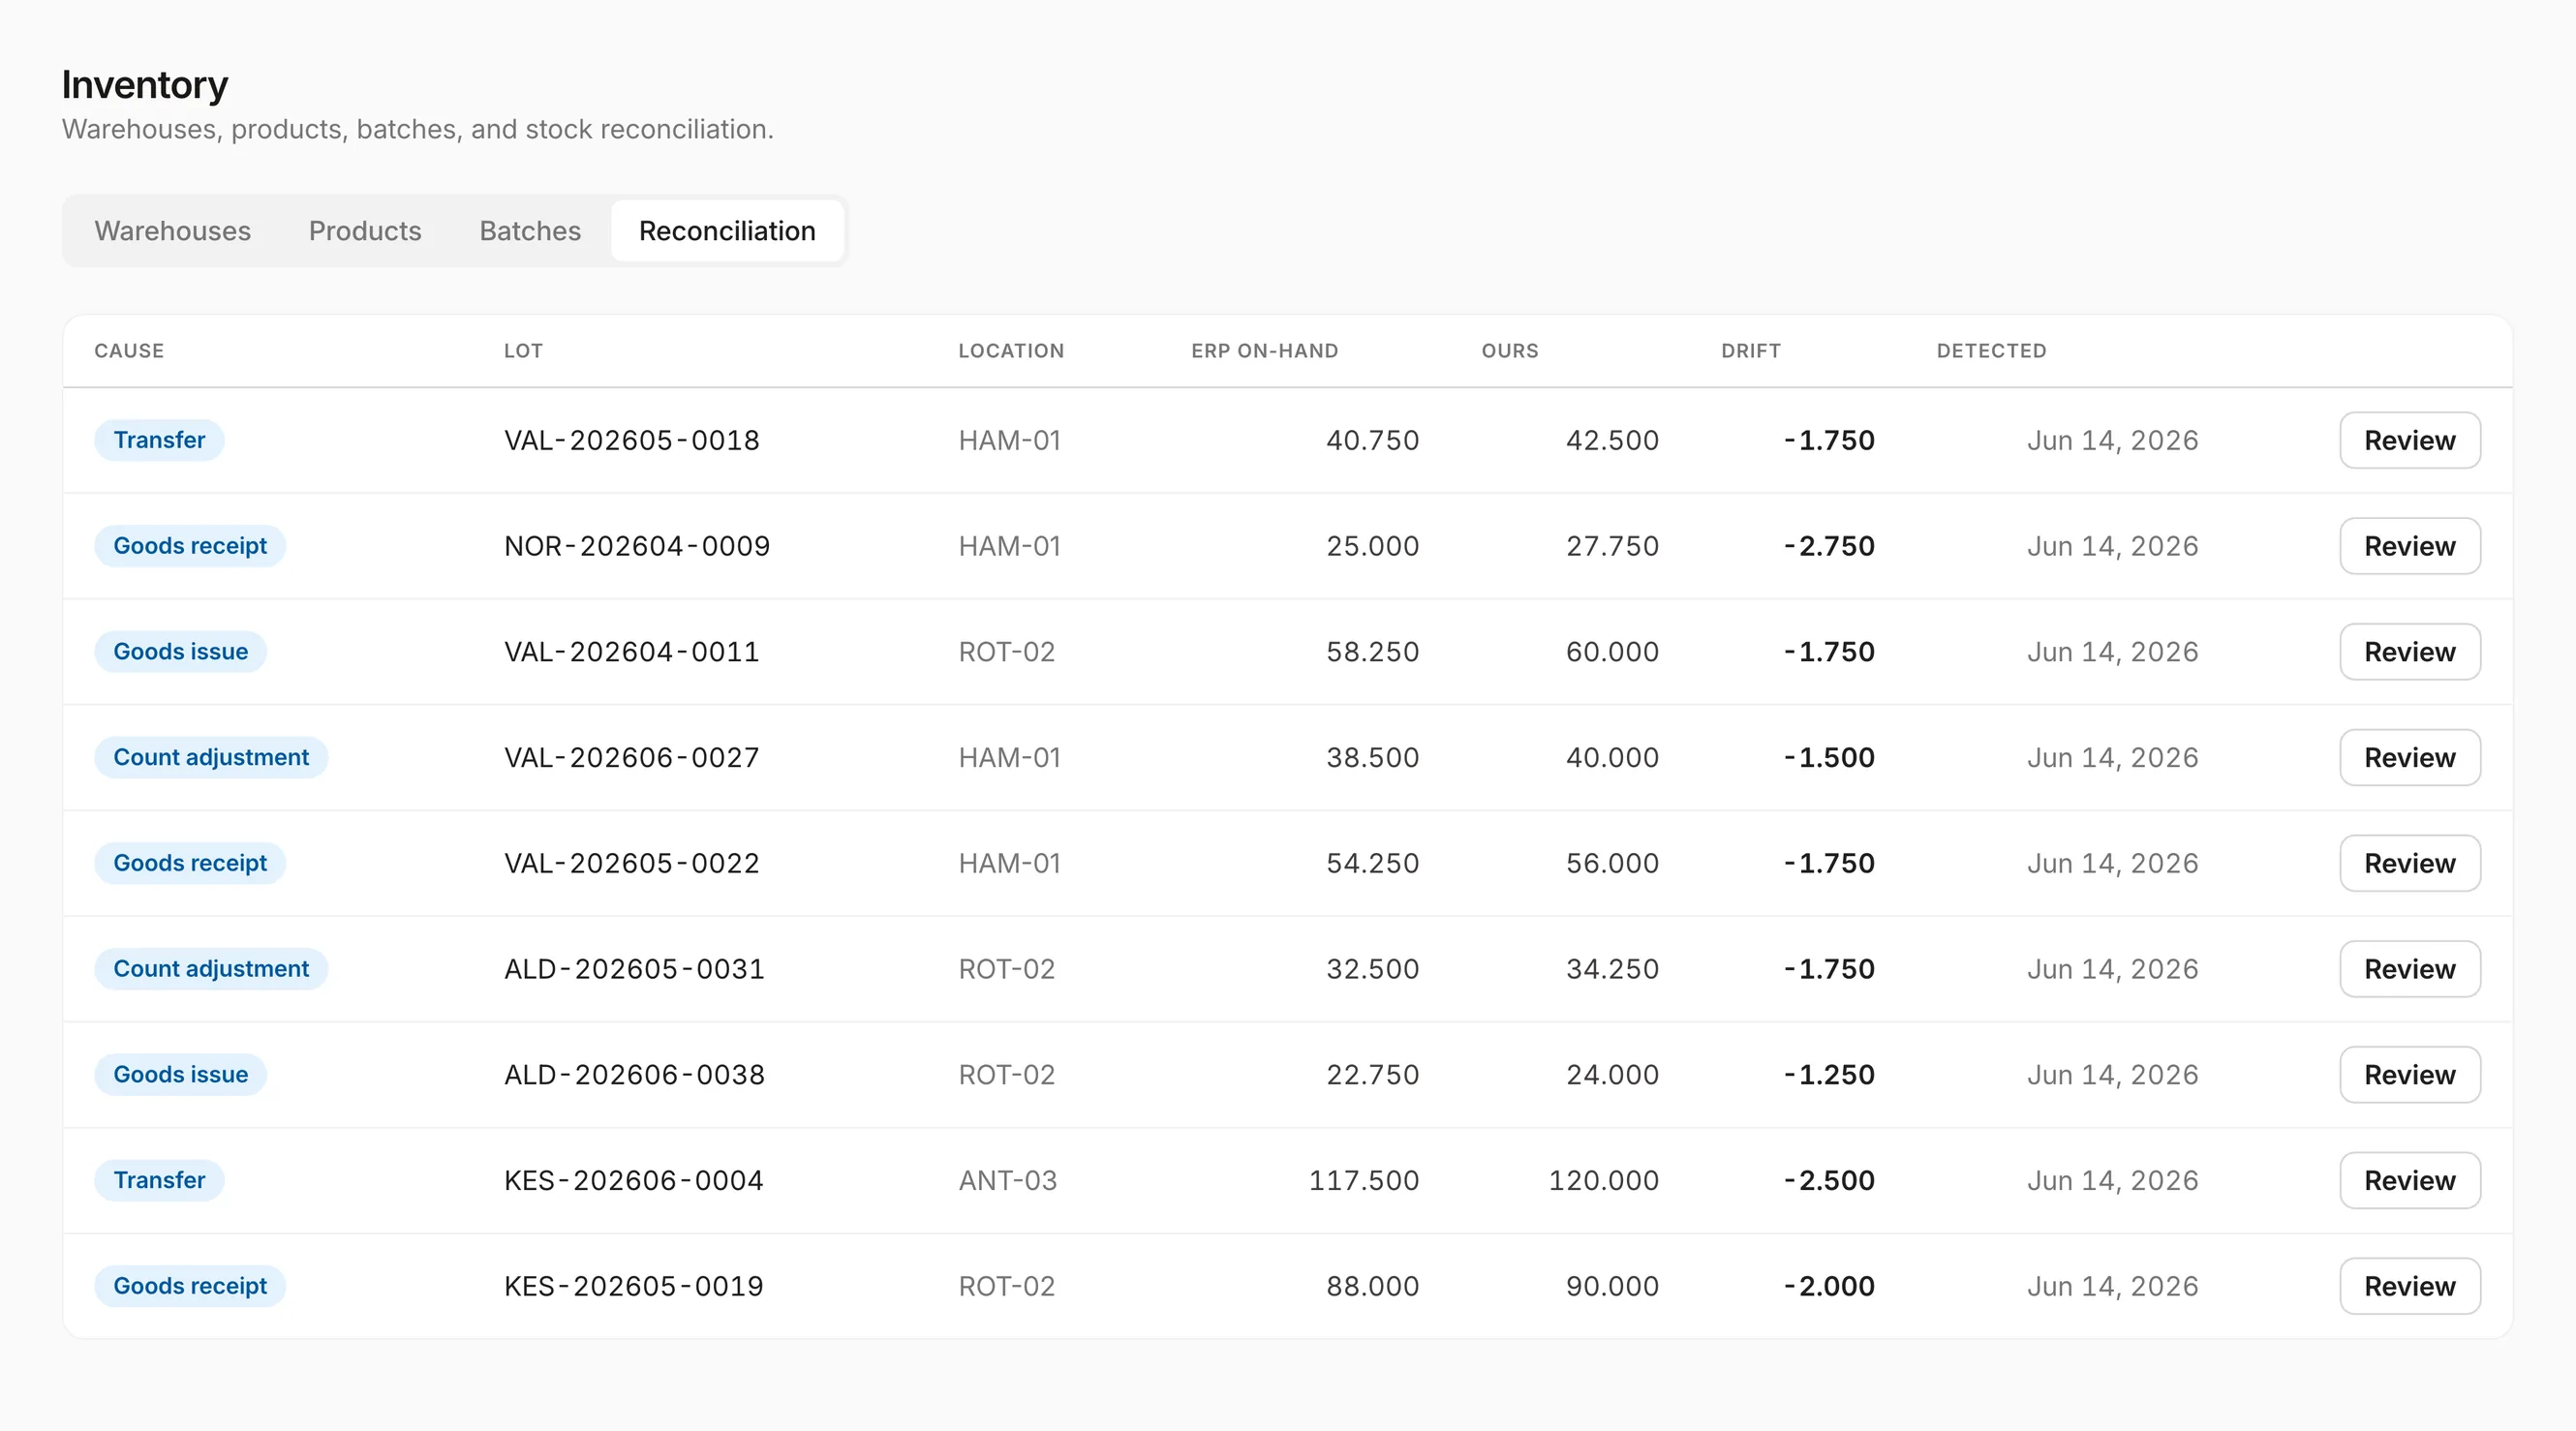
Task: Switch to the Warehouses tab
Action: tap(172, 231)
